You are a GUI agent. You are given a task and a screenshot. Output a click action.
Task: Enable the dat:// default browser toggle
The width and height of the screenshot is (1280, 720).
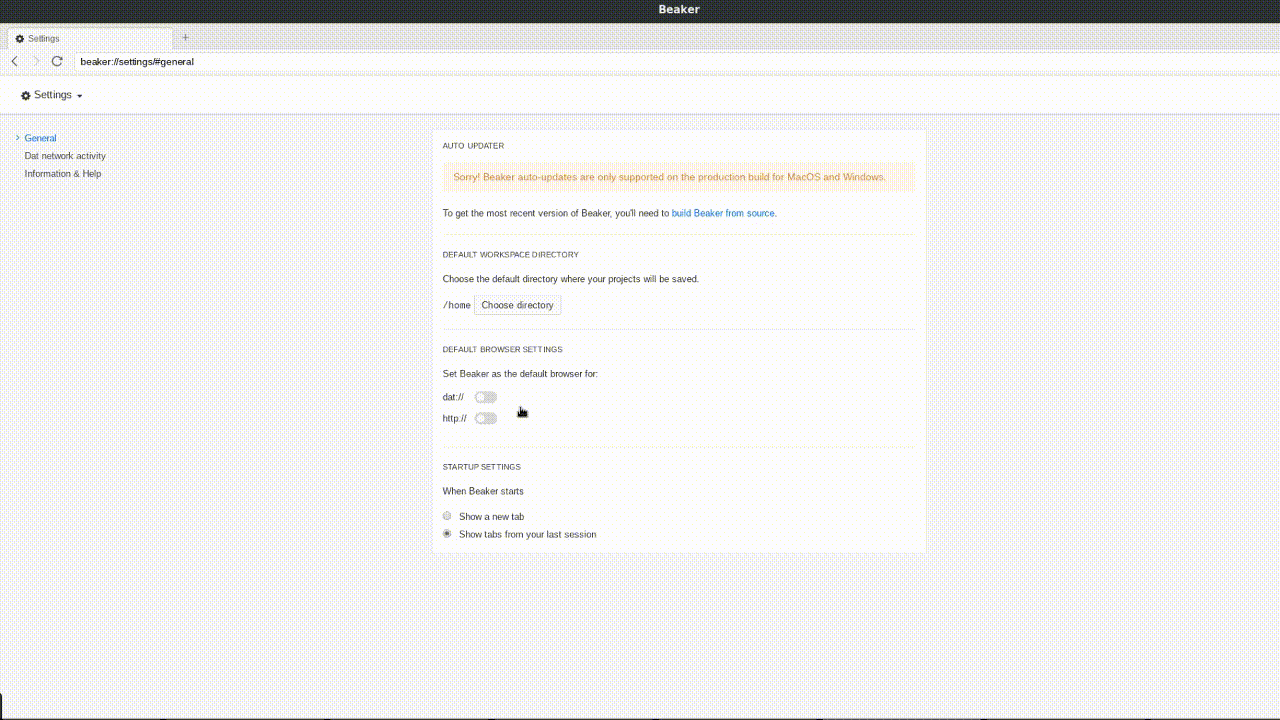pyautogui.click(x=485, y=397)
